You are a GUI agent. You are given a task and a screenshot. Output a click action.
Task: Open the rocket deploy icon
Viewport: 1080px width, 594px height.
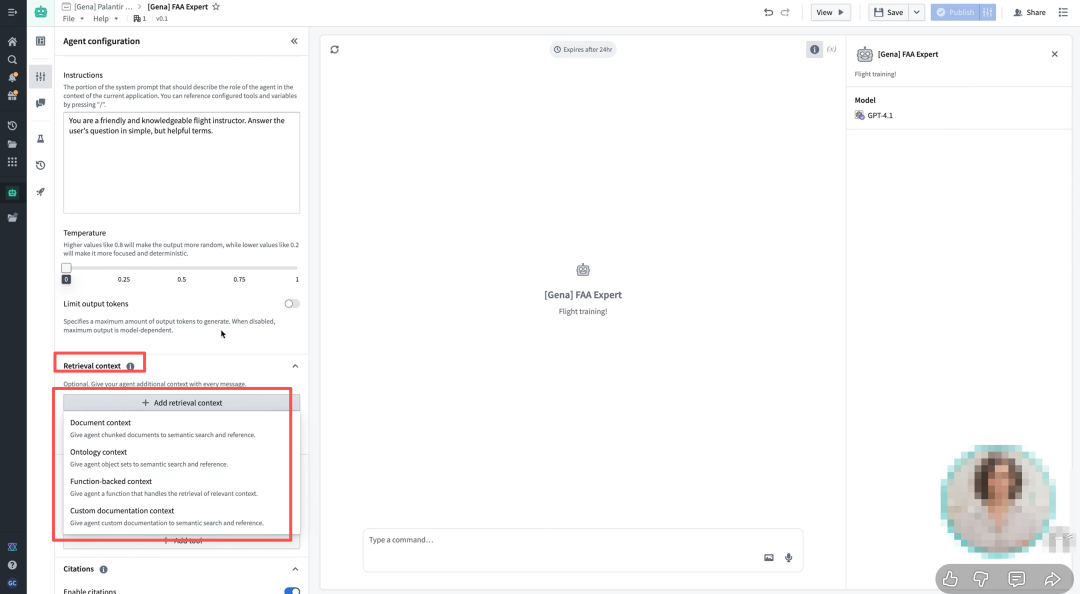pyautogui.click(x=41, y=192)
